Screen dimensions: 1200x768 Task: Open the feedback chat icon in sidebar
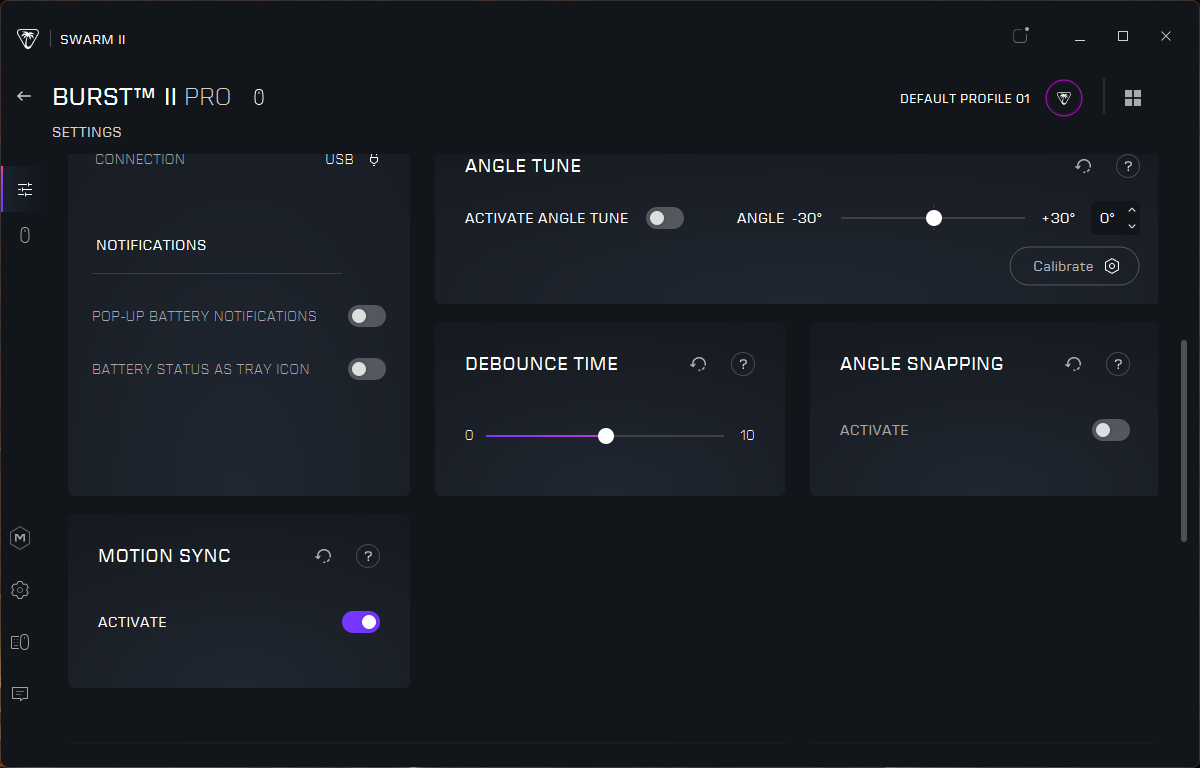tap(20, 694)
